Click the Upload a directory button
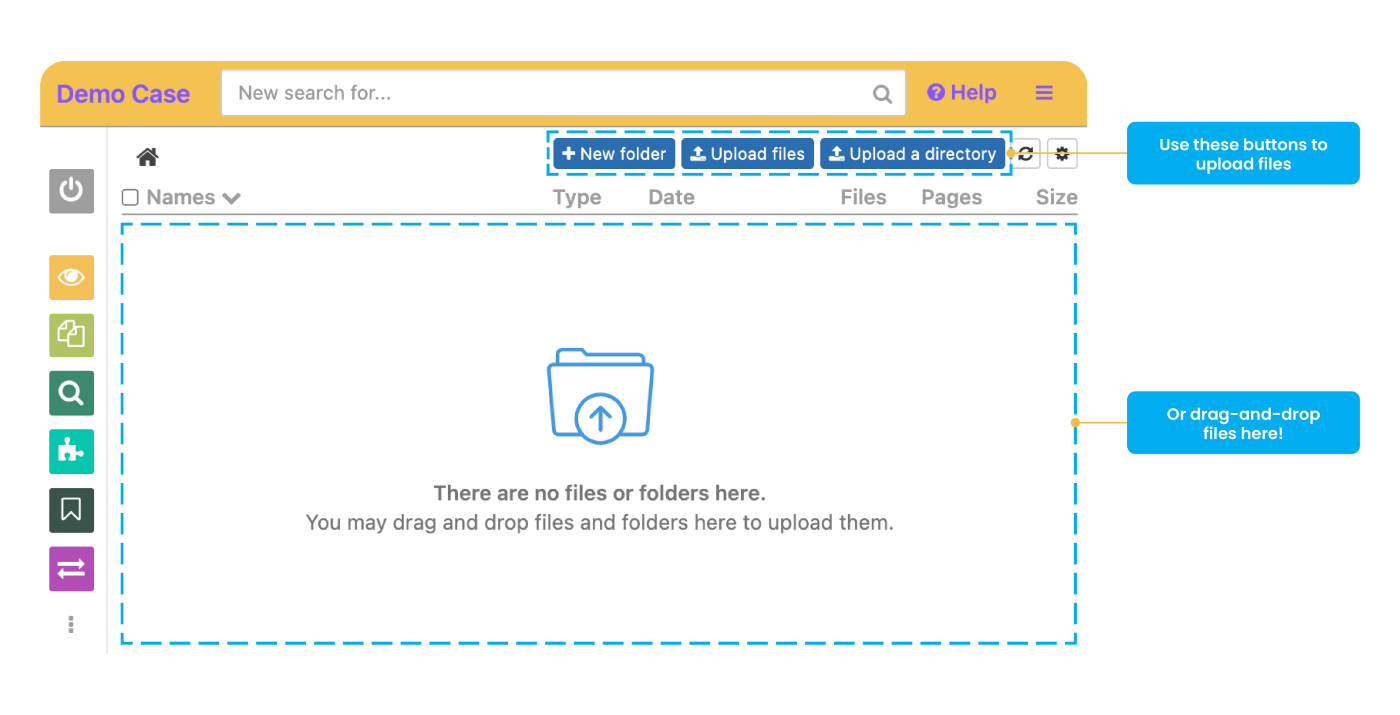This screenshot has width=1400, height=715. (x=913, y=153)
